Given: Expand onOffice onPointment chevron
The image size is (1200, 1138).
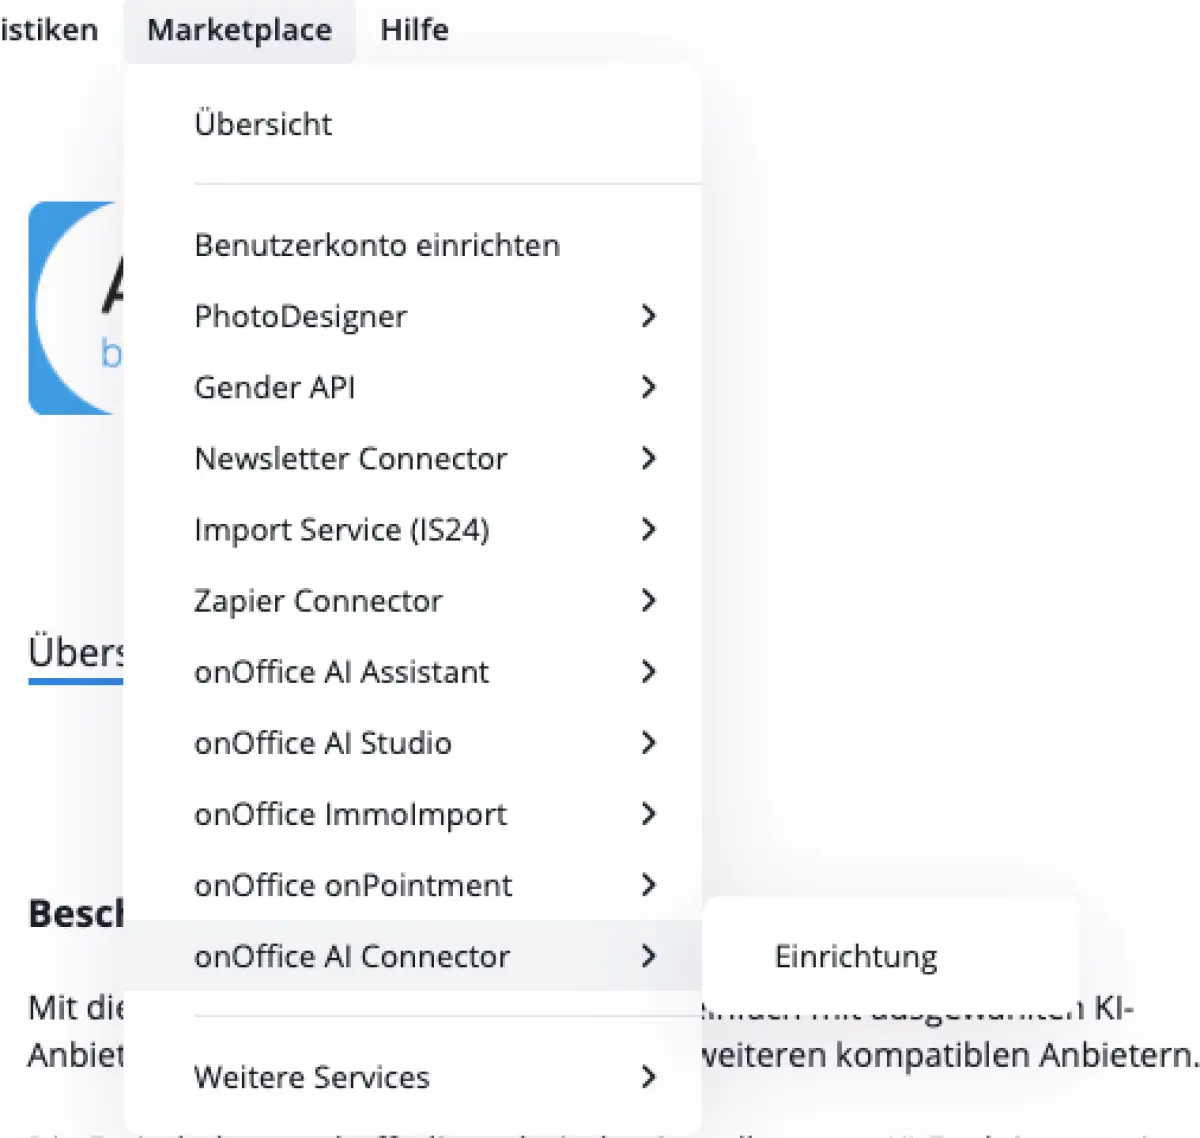Looking at the screenshot, I should pyautogui.click(x=648, y=884).
